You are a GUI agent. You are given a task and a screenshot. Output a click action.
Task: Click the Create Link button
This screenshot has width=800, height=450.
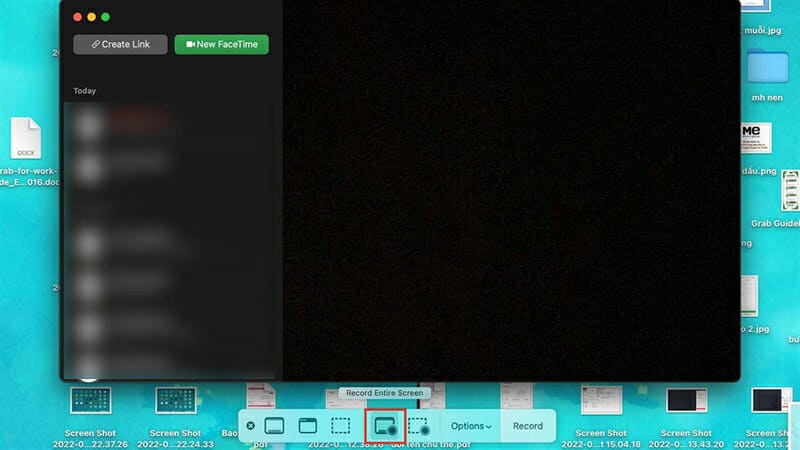click(120, 44)
